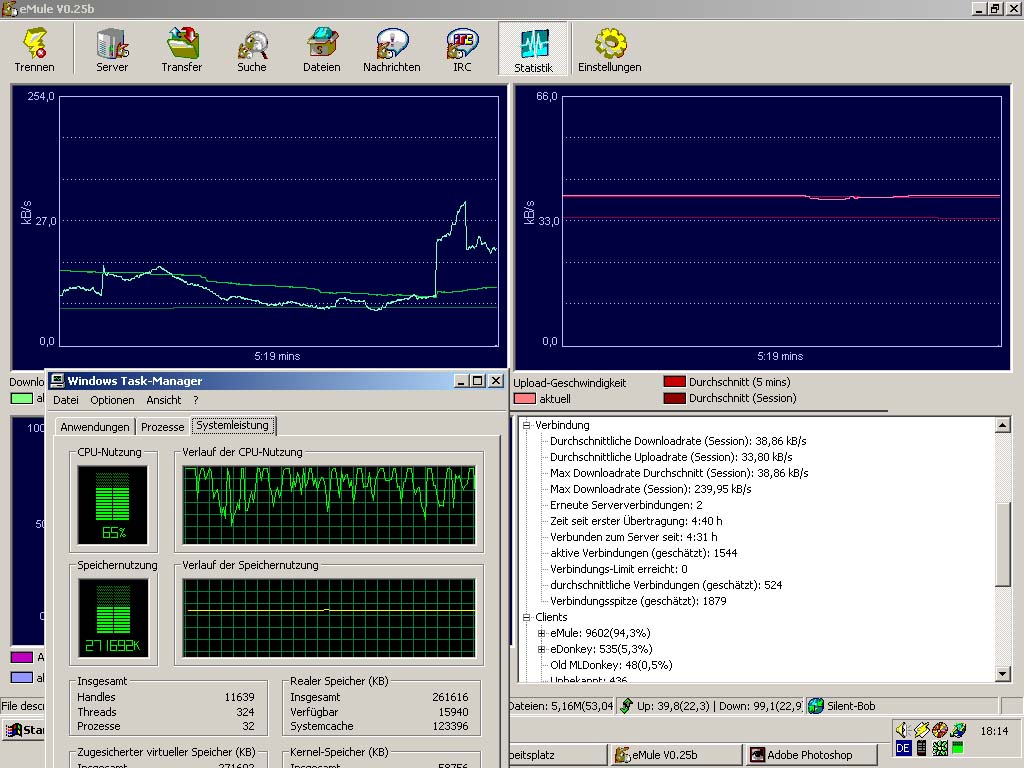
Task: Open the Datei menu in Task-Manager
Action: tap(66, 400)
